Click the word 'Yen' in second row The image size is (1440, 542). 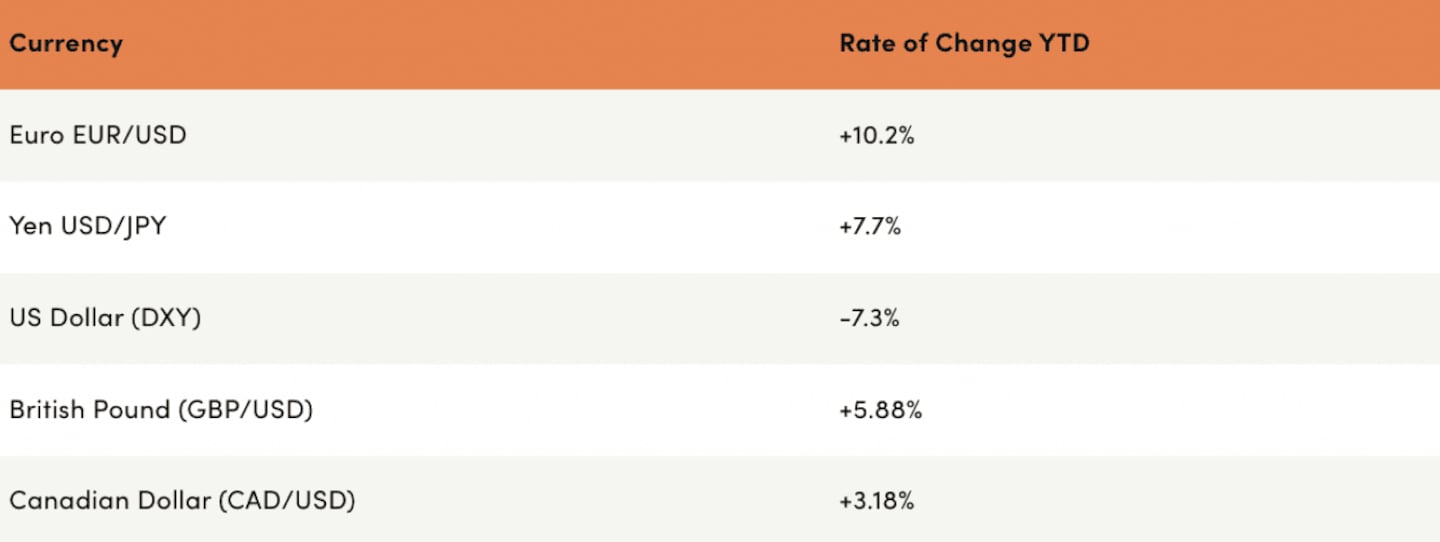click(x=31, y=227)
